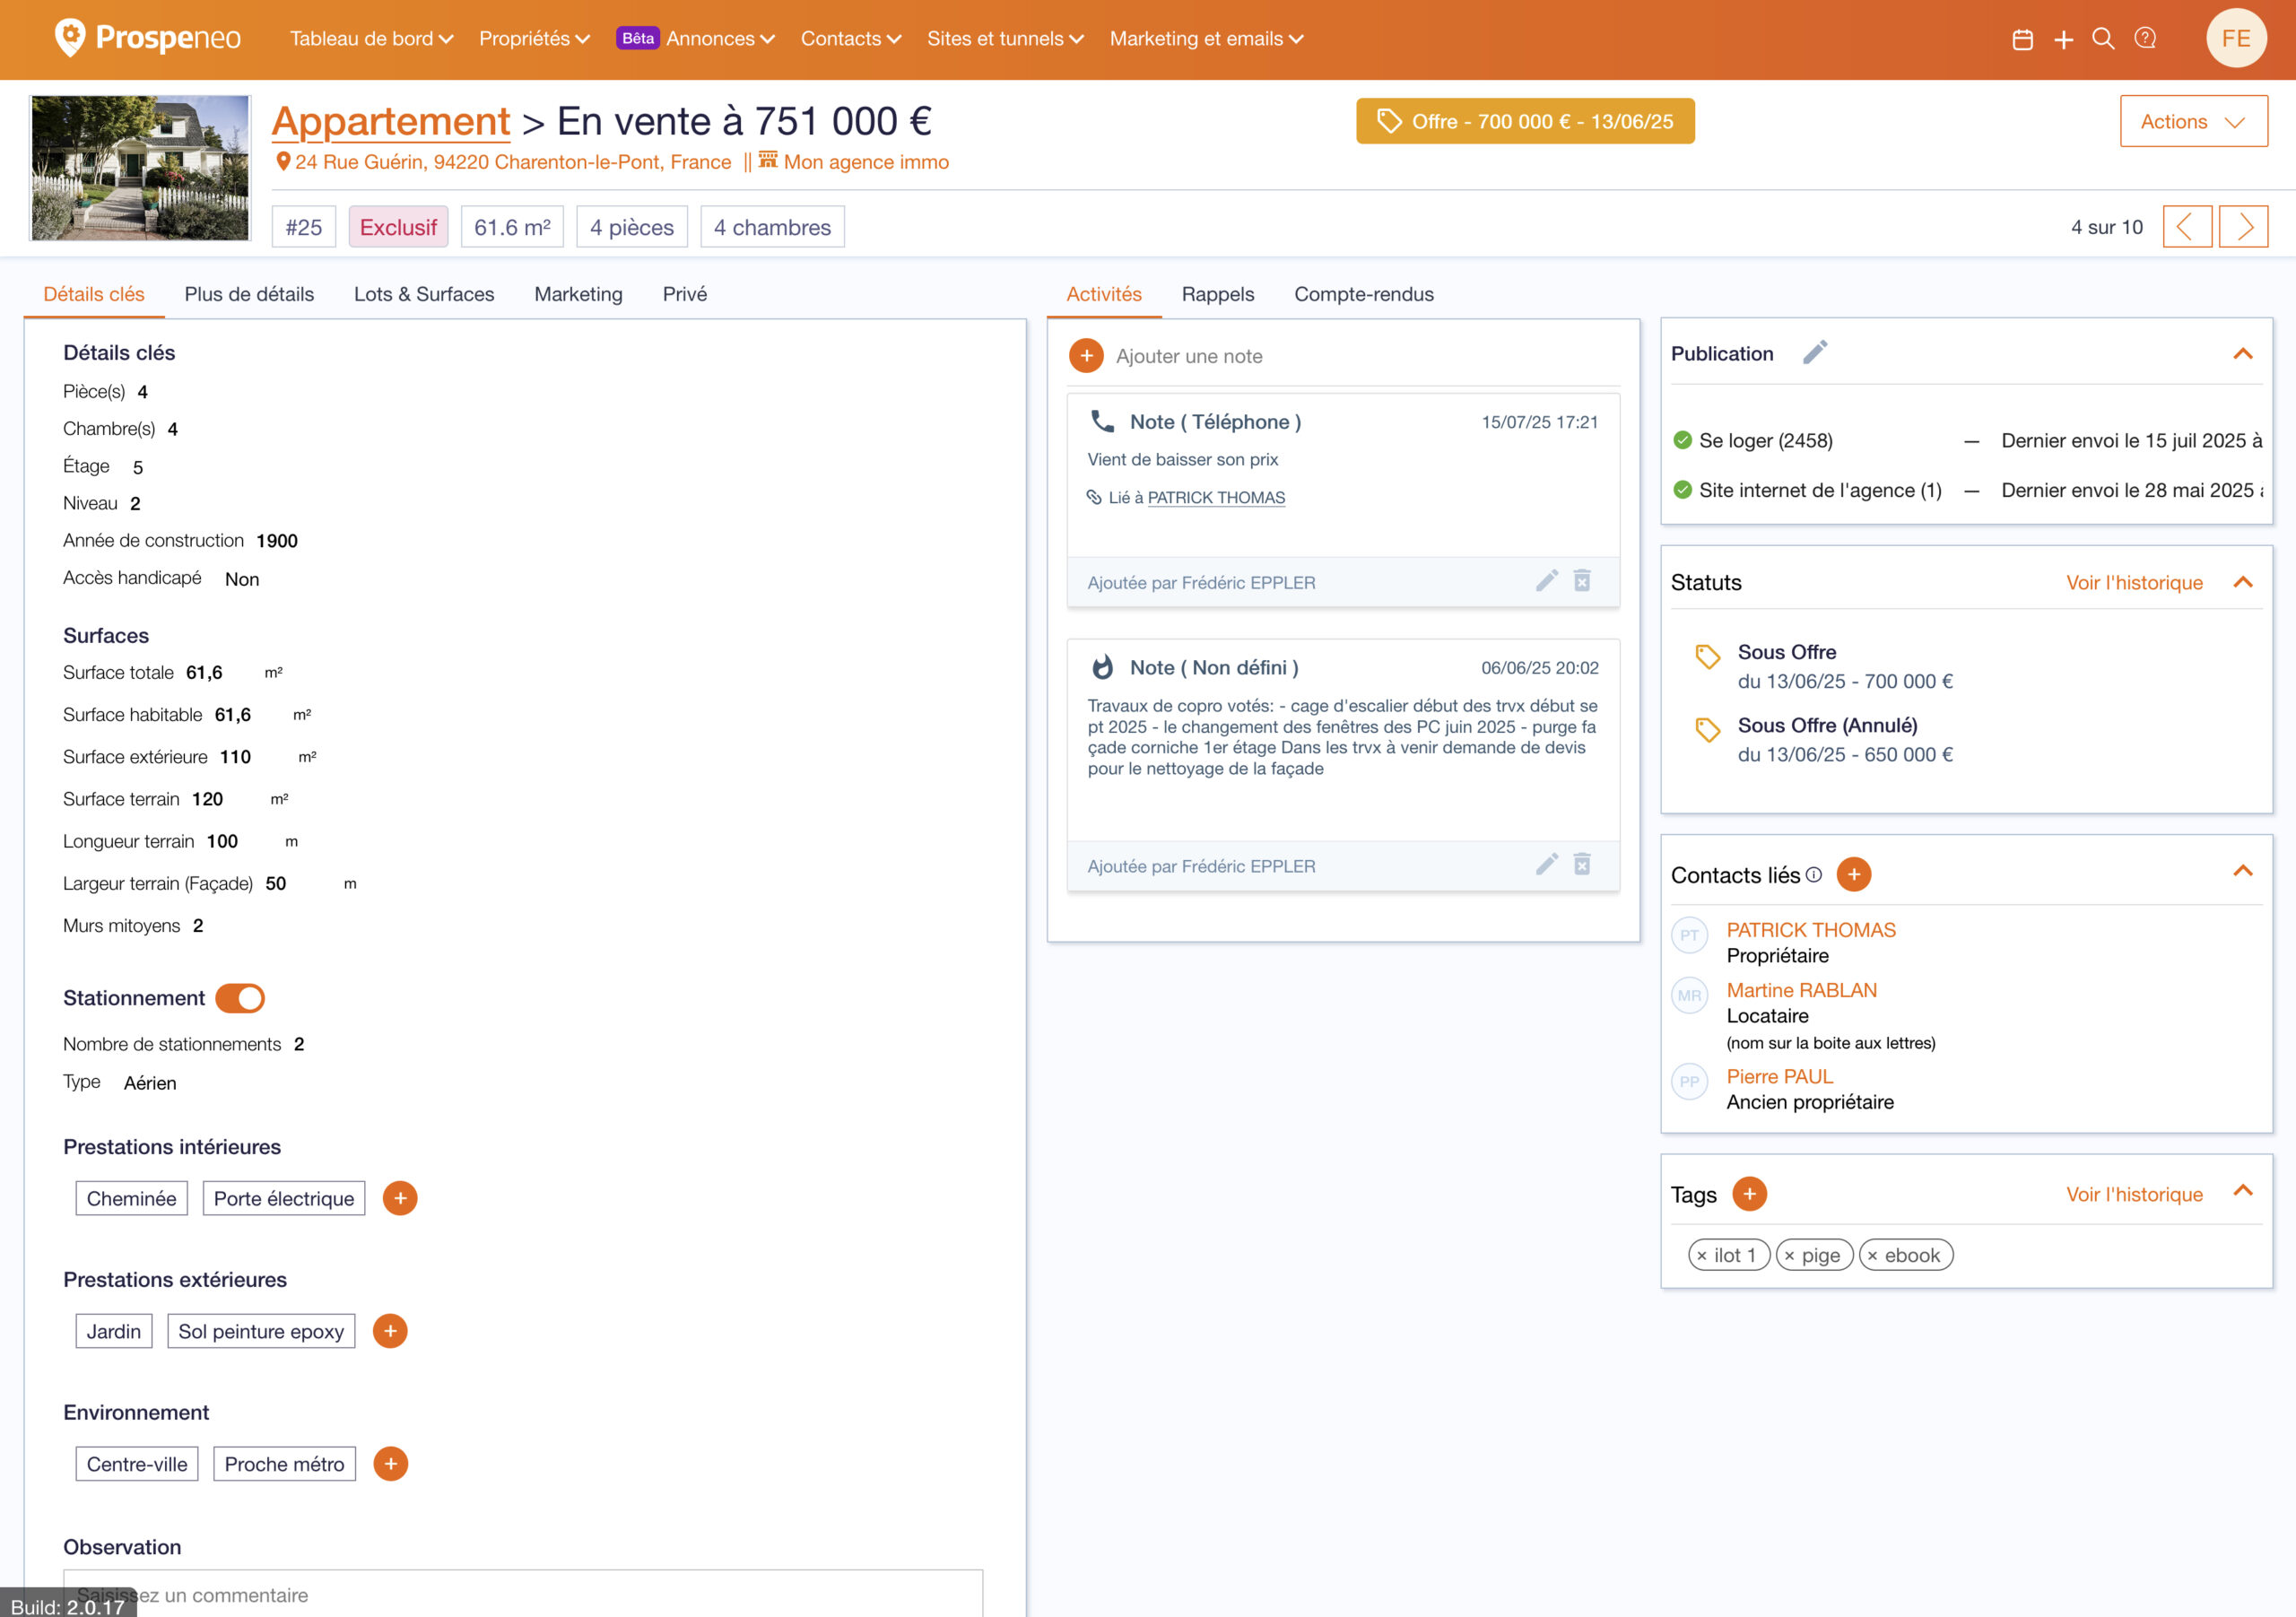Click the MR contact avatar circle
The image size is (2296, 1617).
pyautogui.click(x=1689, y=995)
